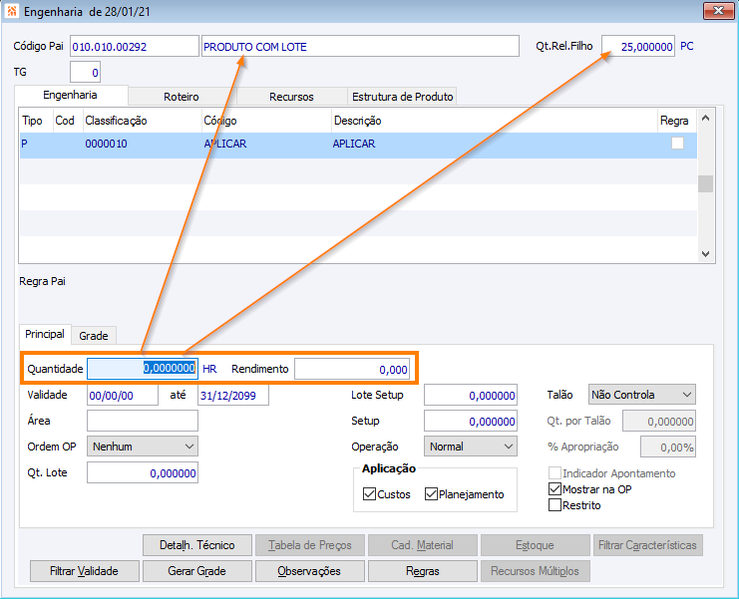
Task: Click the Rendimento field
Action: pos(352,369)
